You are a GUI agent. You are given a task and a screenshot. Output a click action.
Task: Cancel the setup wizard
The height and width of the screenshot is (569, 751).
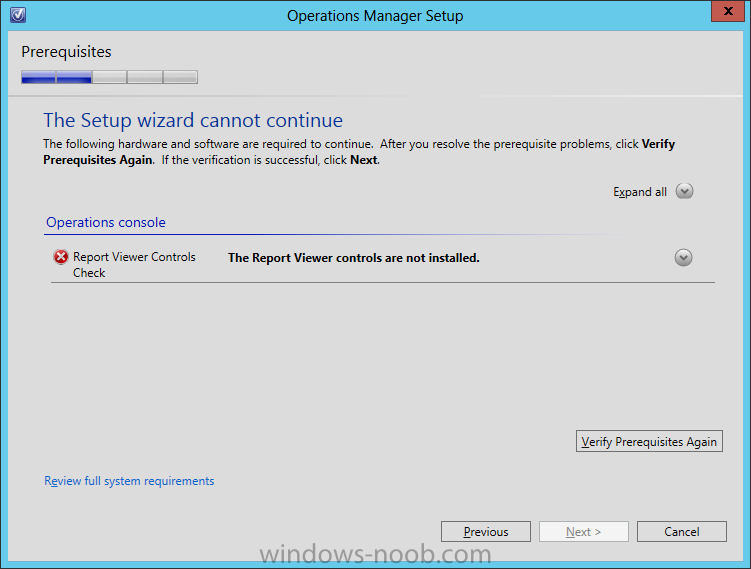pos(682,532)
